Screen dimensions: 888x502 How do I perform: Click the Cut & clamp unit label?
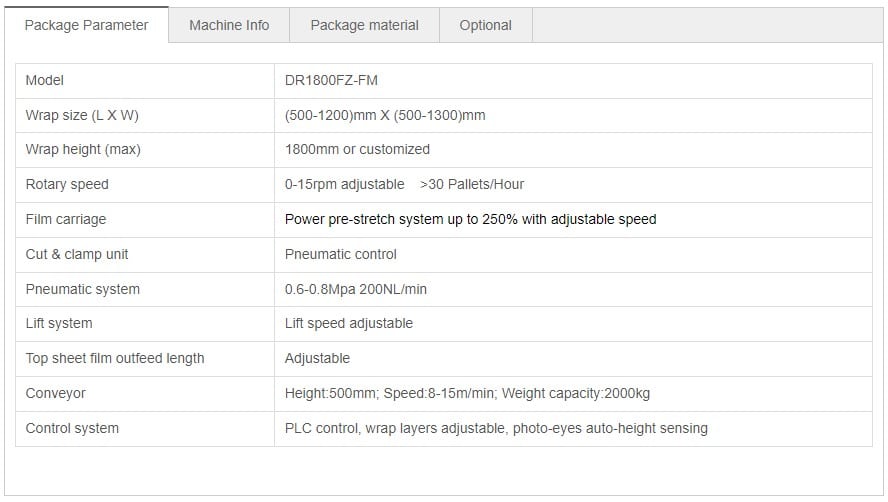click(76, 254)
